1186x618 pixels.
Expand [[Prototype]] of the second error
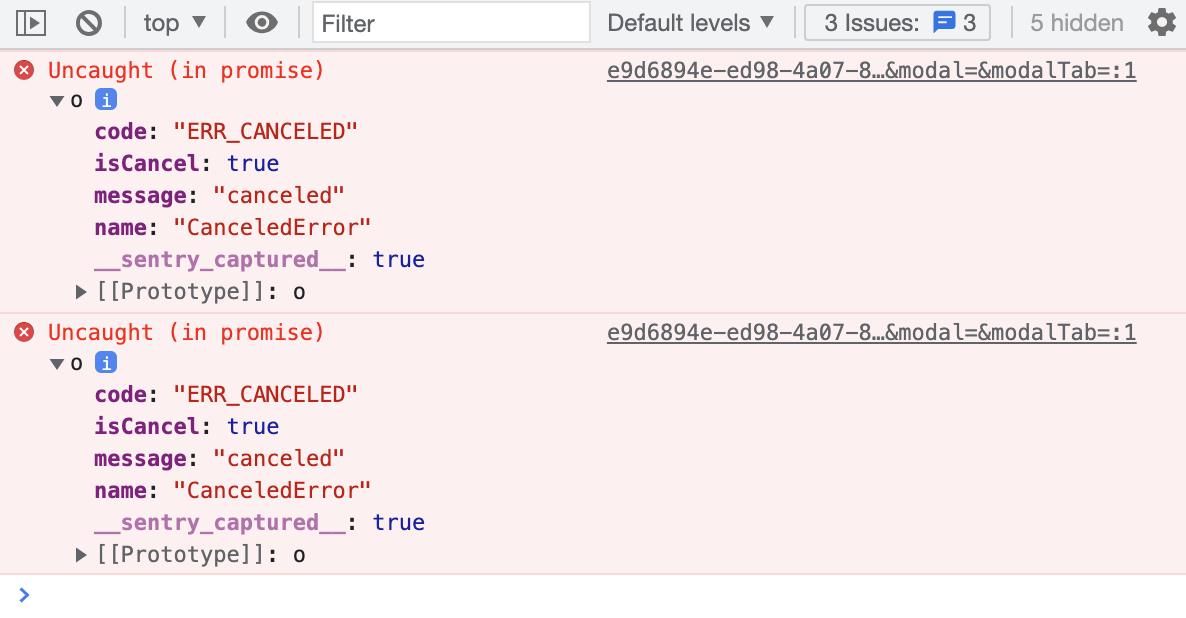point(81,554)
